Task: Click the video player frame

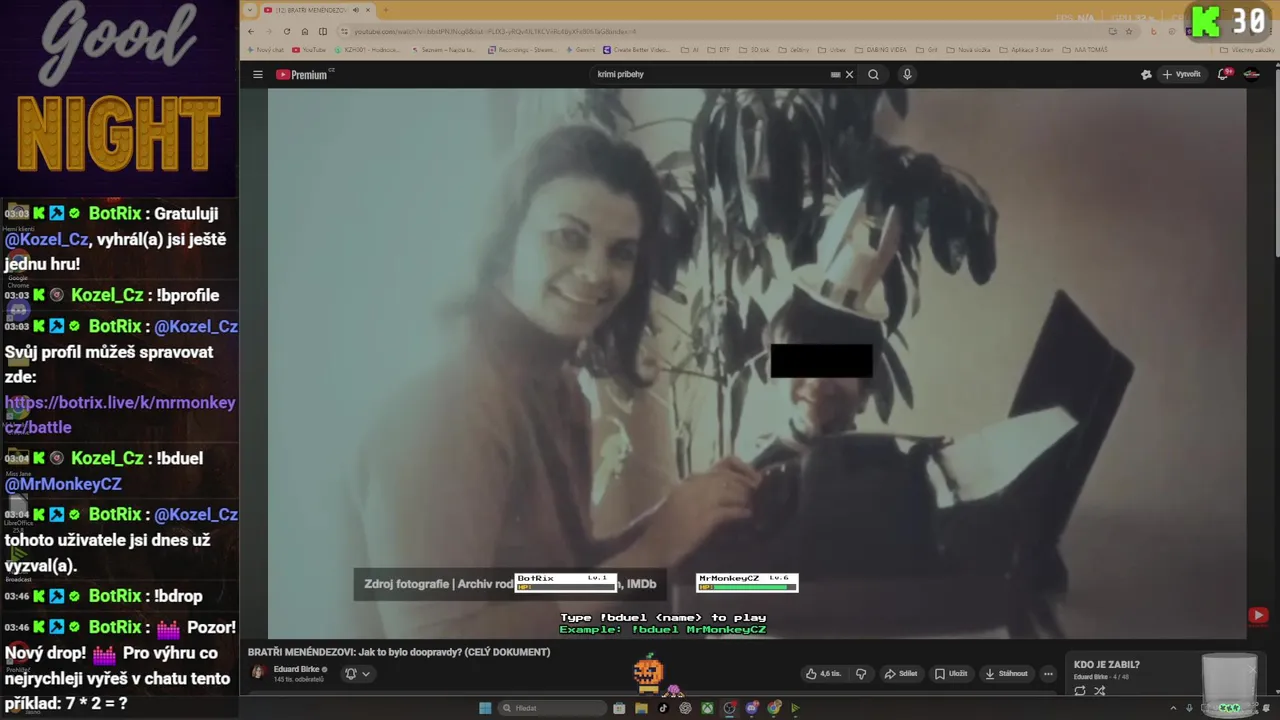Action: [x=757, y=363]
